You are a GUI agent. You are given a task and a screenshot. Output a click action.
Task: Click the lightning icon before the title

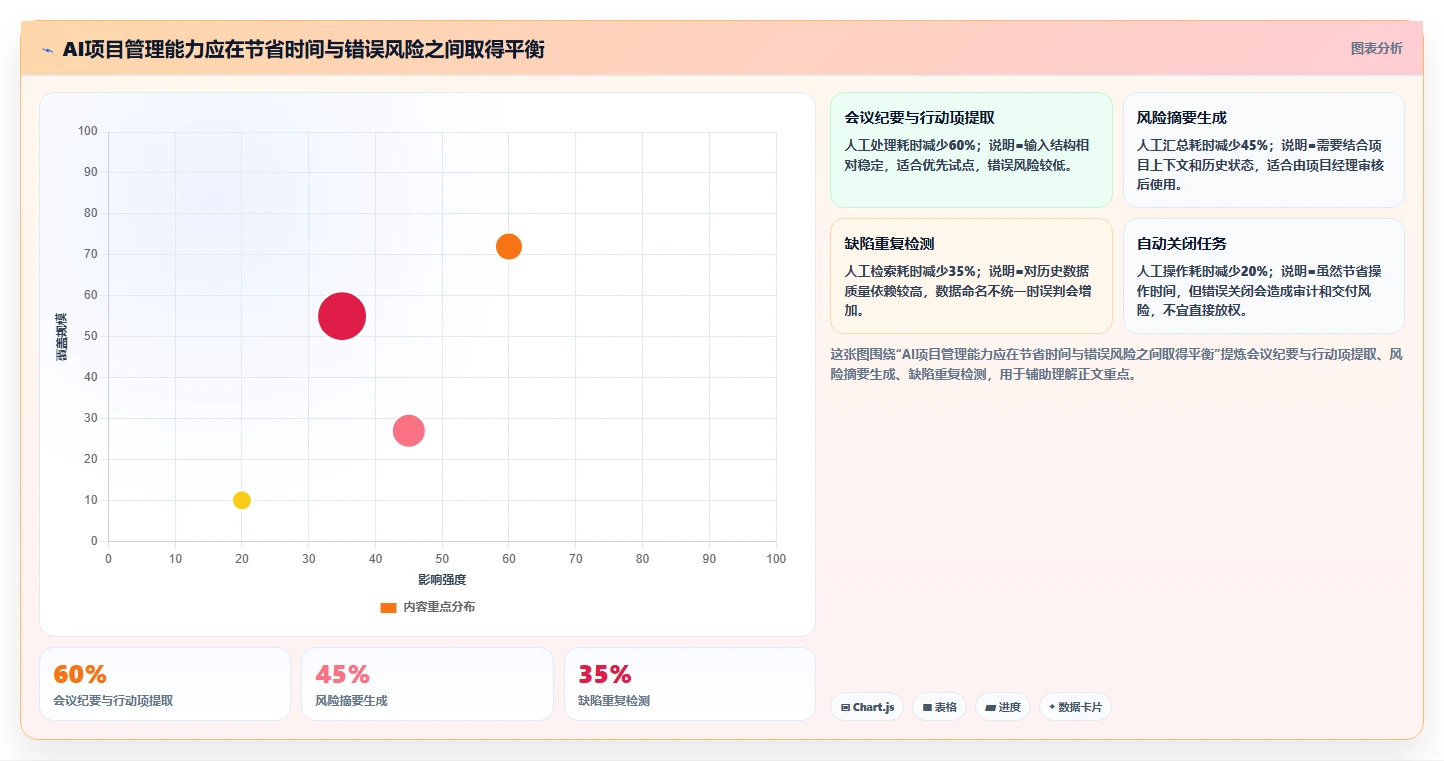48,50
